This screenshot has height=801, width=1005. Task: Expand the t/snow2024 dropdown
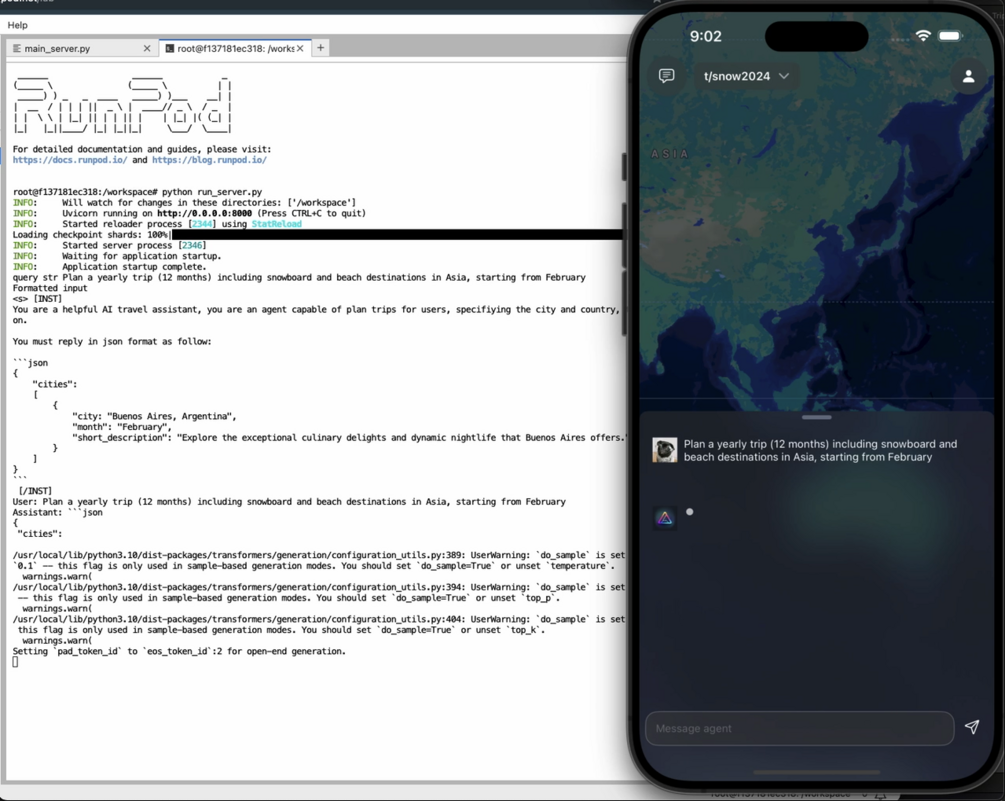pyautogui.click(x=746, y=76)
